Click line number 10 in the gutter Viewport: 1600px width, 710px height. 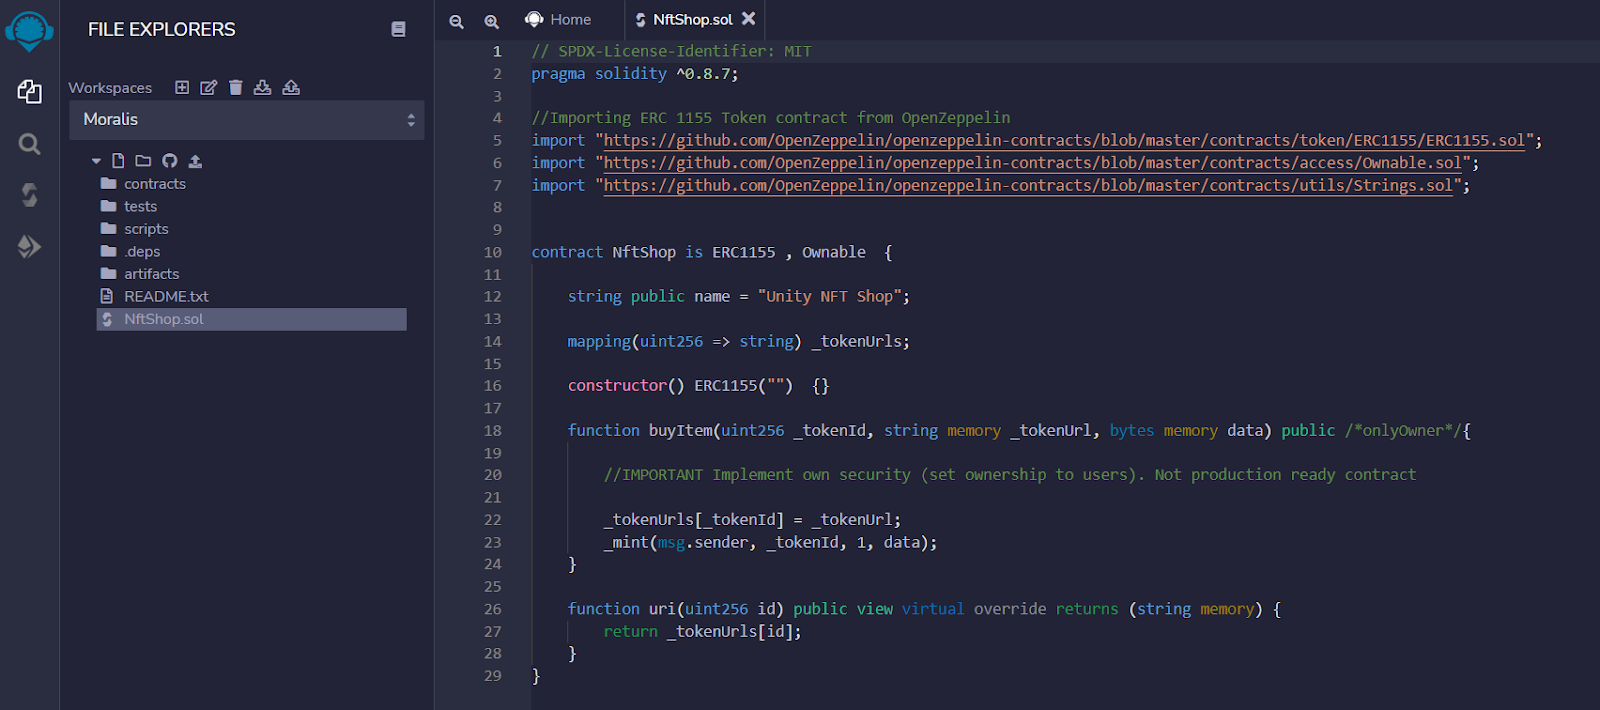pyautogui.click(x=493, y=252)
